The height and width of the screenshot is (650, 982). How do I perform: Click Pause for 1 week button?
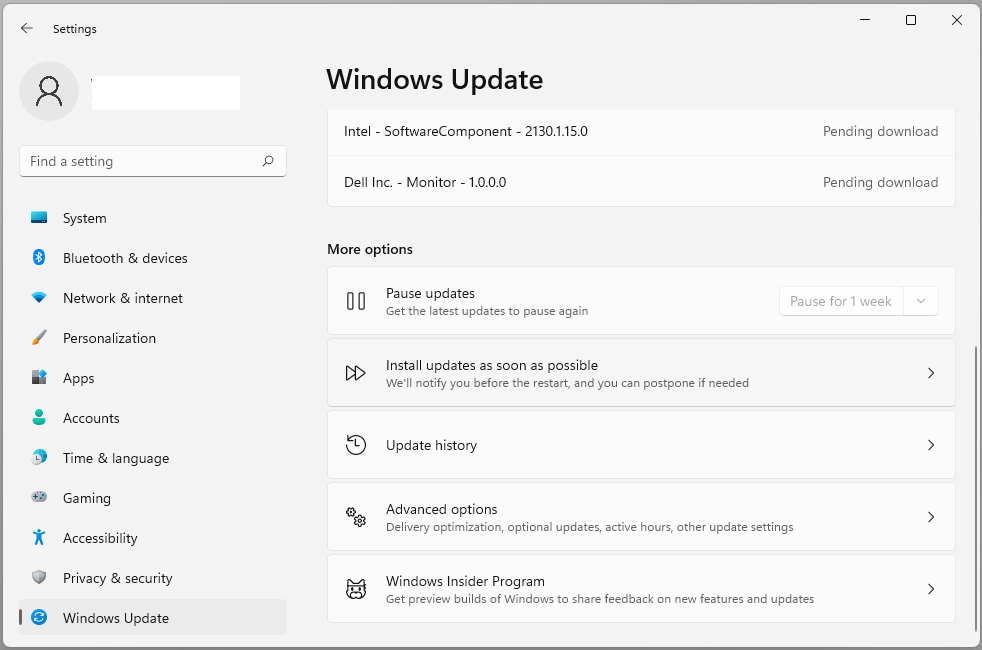point(840,301)
